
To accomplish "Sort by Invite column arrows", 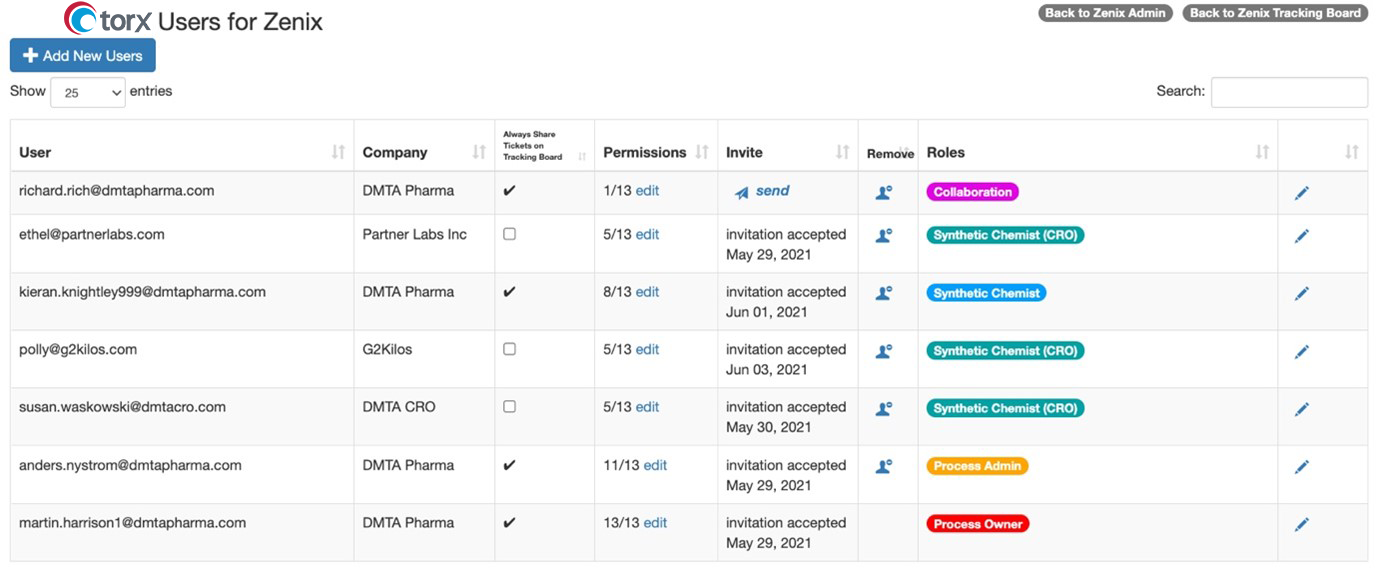I will click(x=843, y=152).
